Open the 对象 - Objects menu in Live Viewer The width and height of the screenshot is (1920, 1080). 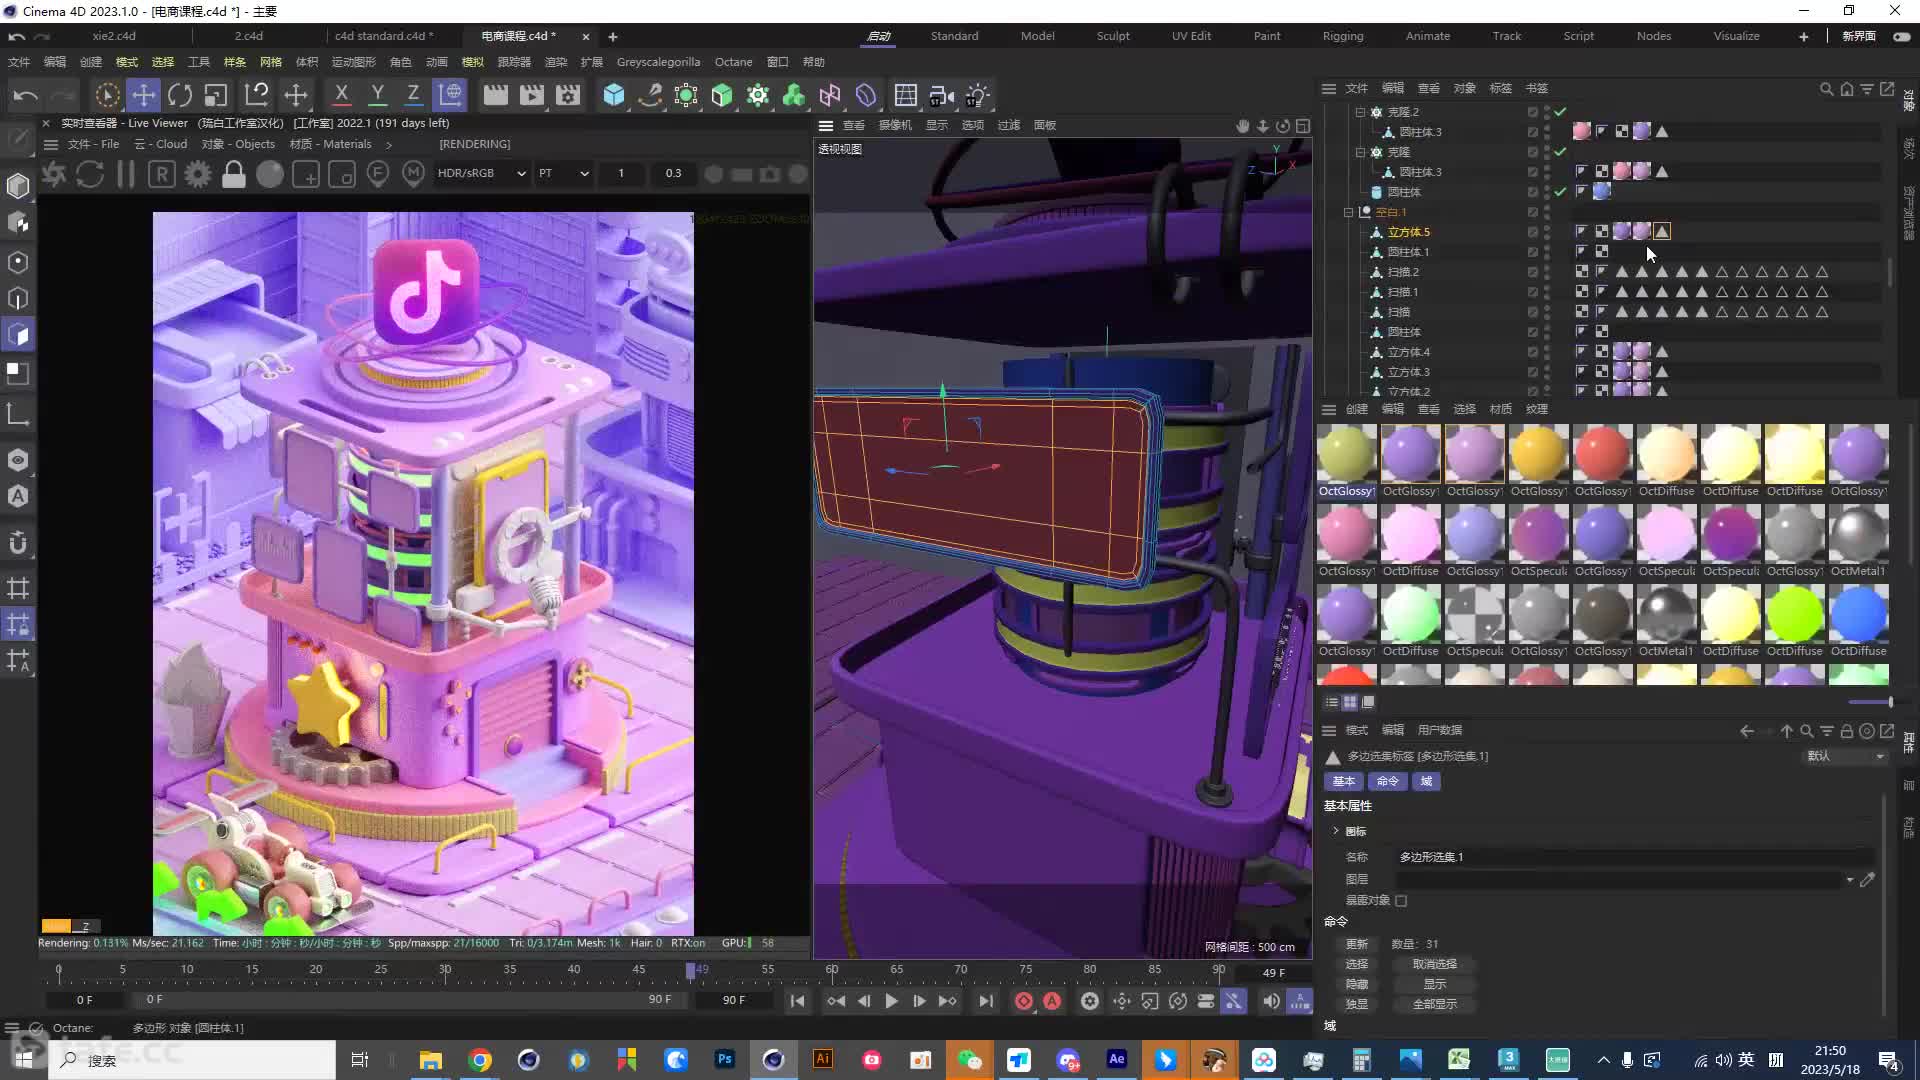click(x=238, y=144)
